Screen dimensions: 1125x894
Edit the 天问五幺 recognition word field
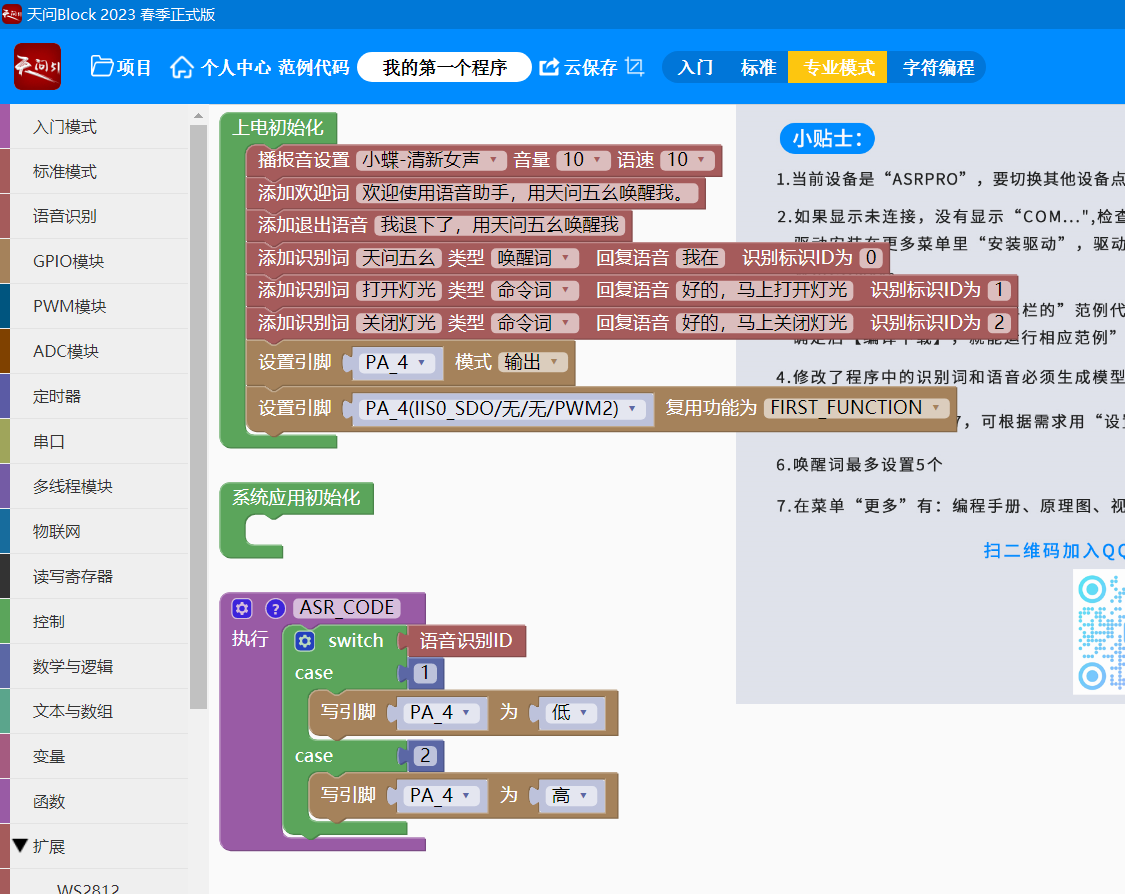click(398, 258)
